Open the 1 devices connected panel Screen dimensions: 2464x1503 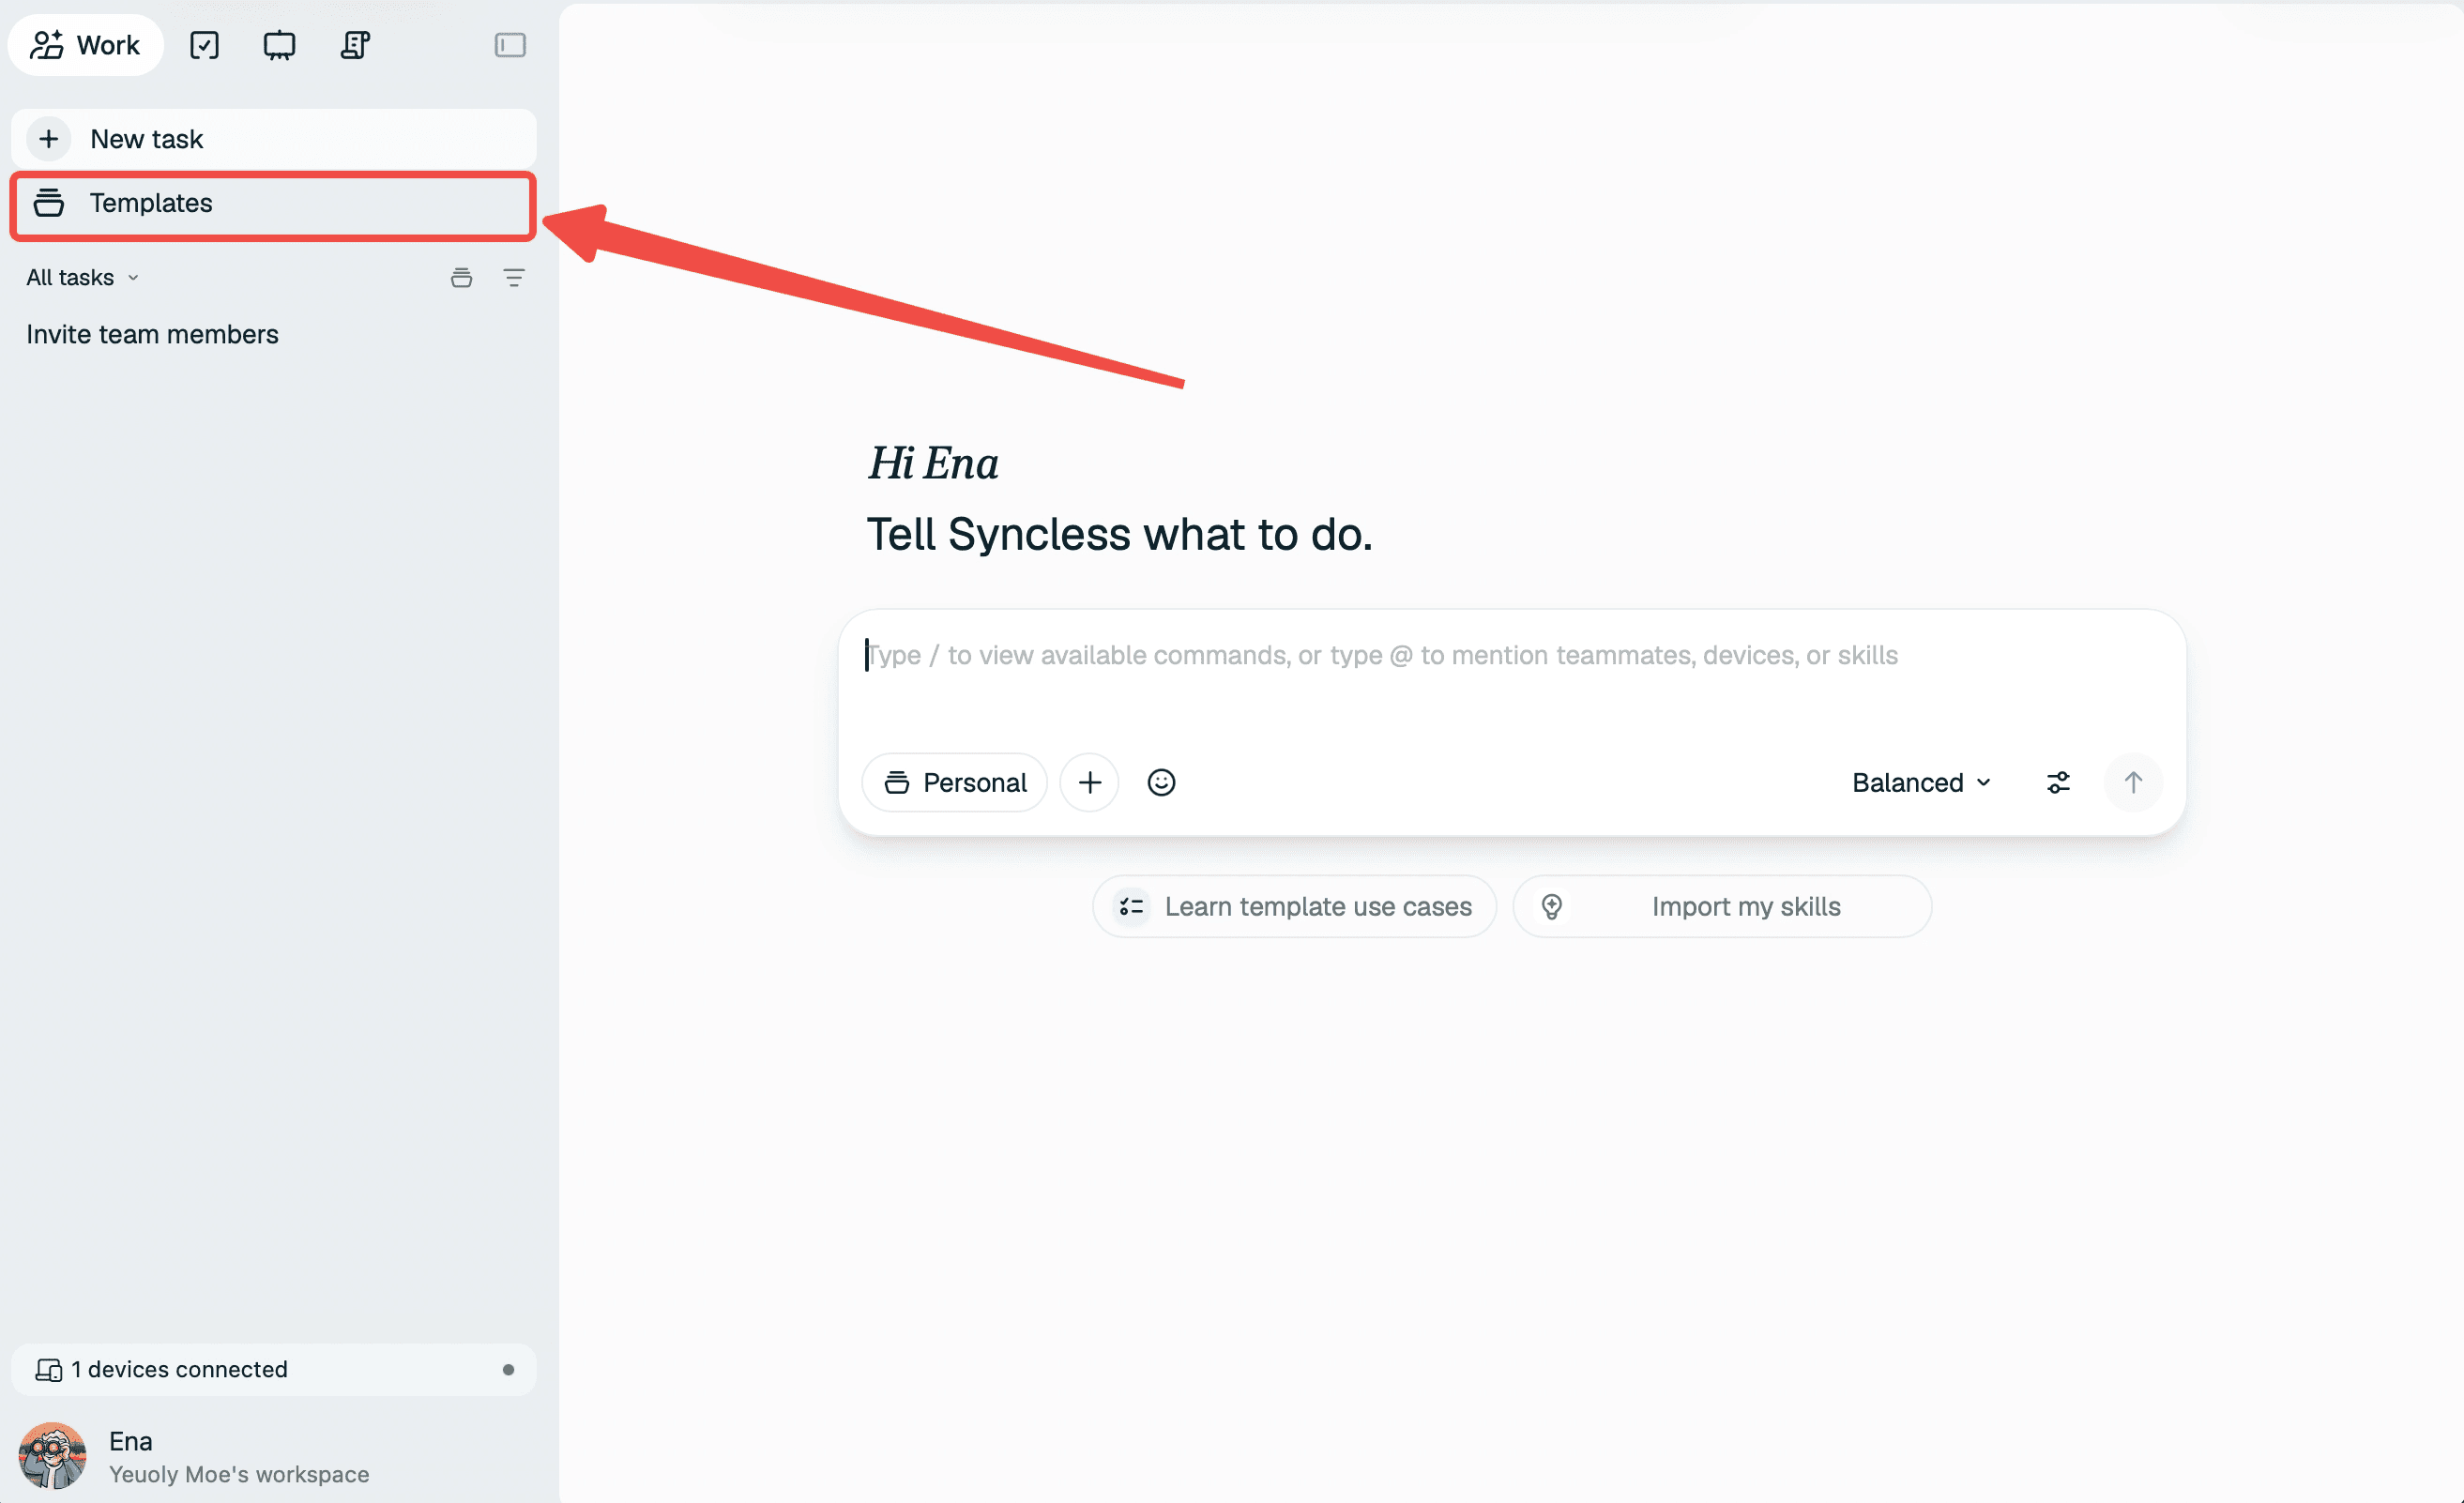coord(274,1369)
